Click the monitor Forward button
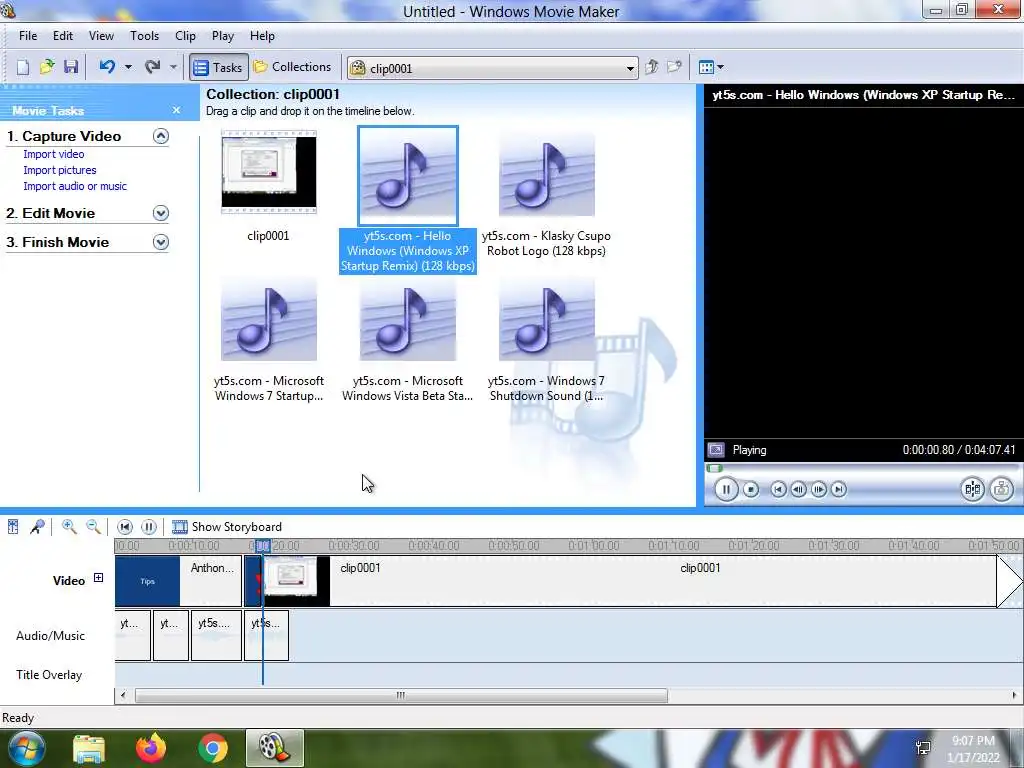Image resolution: width=1024 pixels, height=768 pixels. point(839,489)
